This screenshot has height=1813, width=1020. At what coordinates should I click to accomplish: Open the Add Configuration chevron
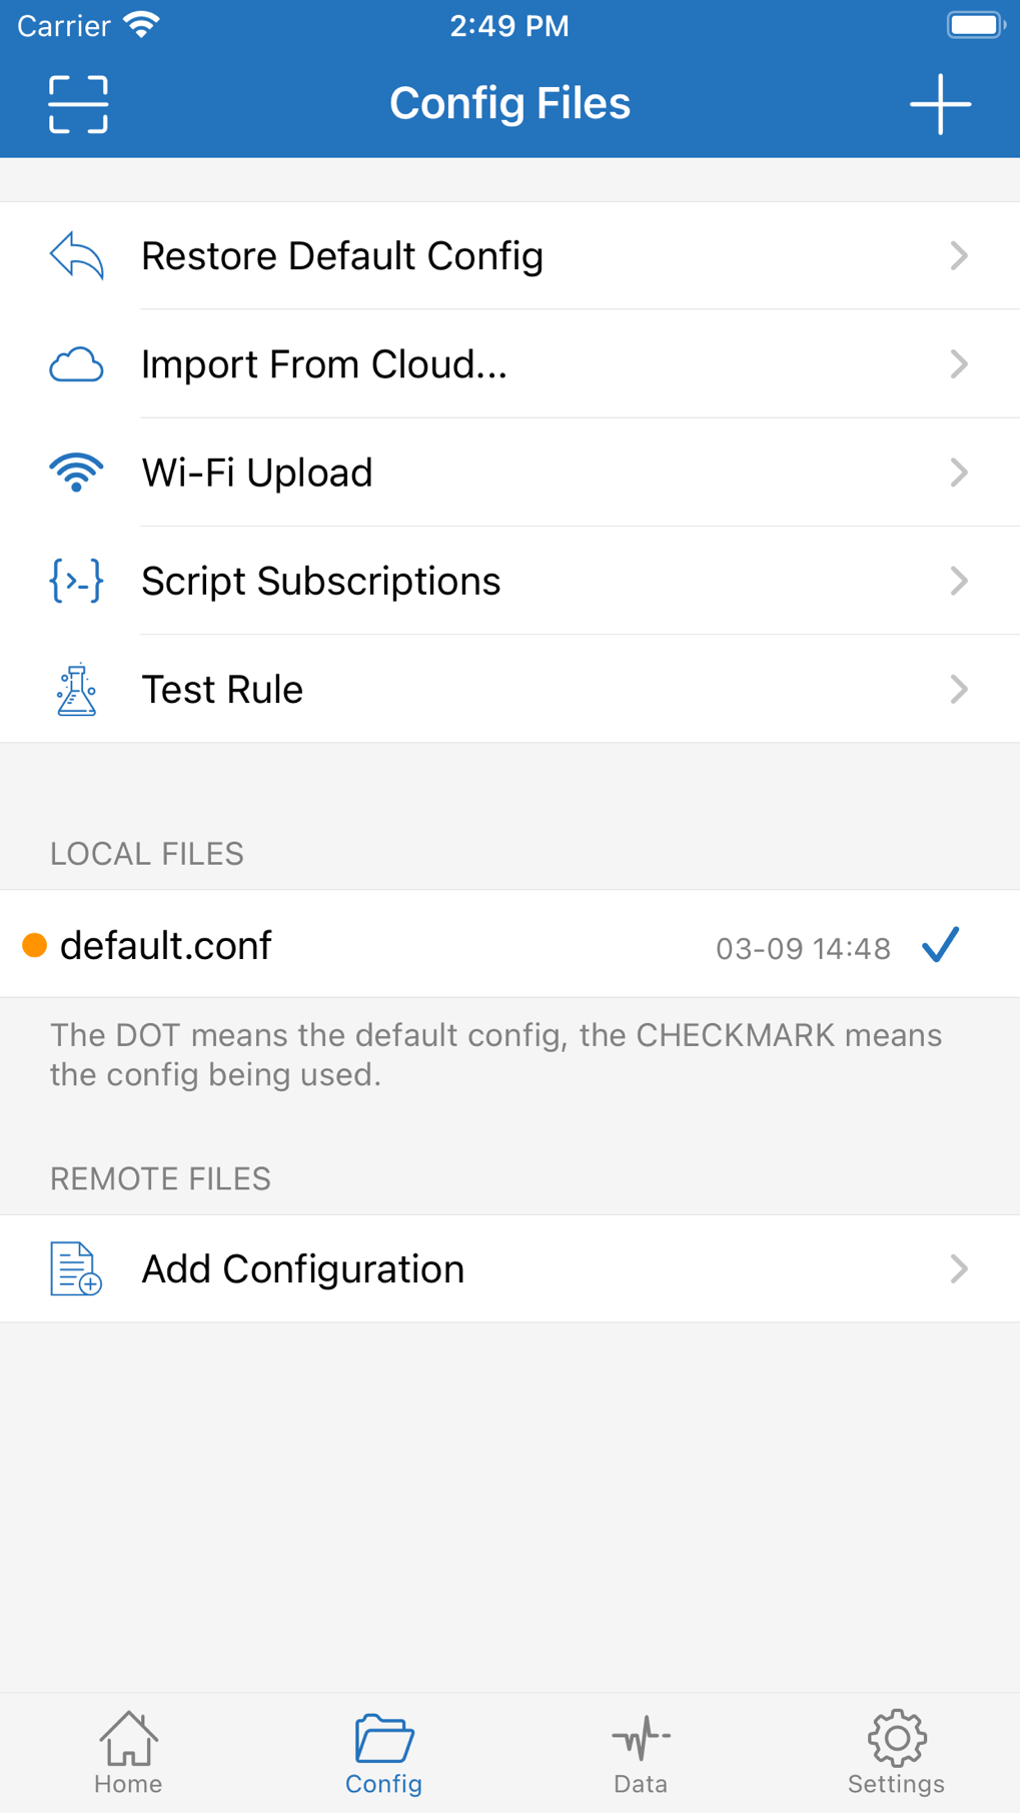(x=959, y=1269)
